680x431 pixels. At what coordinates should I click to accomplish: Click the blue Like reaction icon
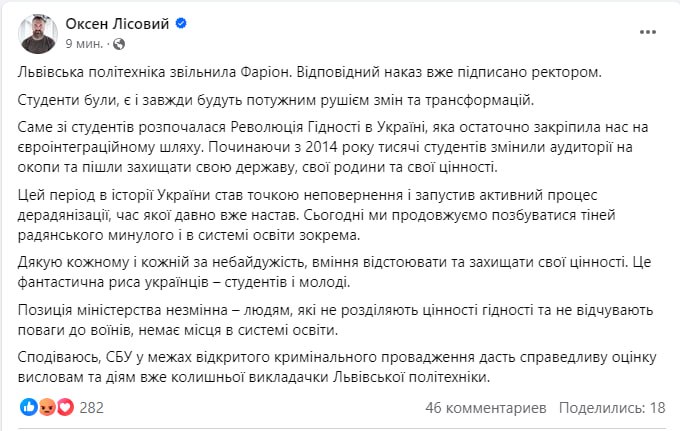pyautogui.click(x=27, y=408)
